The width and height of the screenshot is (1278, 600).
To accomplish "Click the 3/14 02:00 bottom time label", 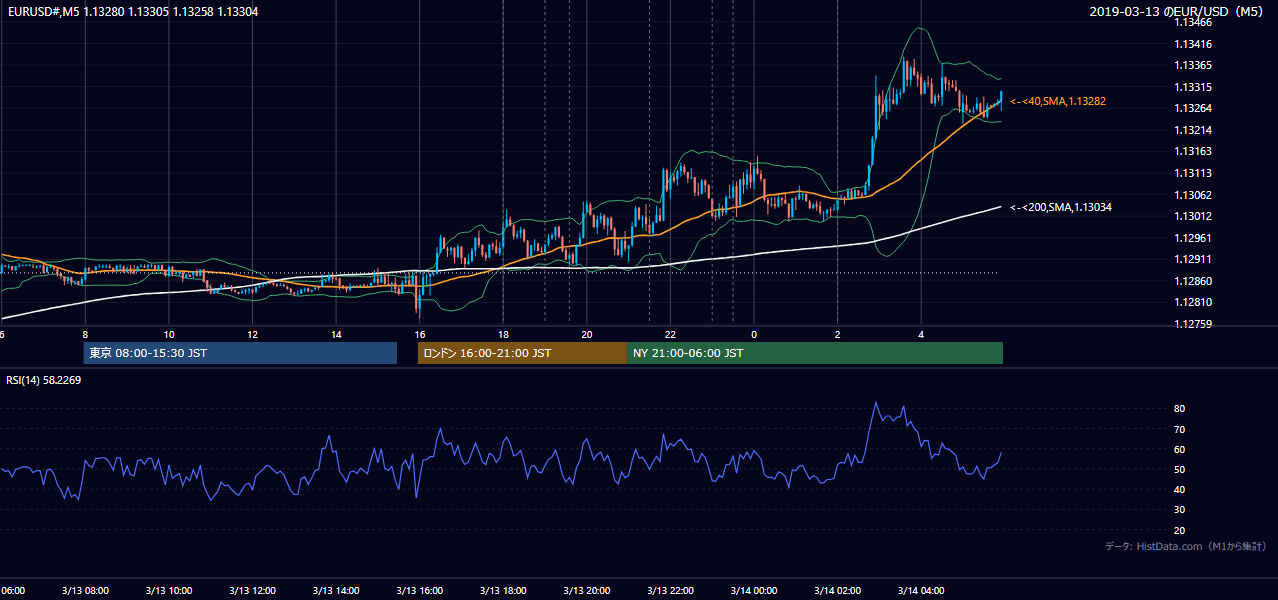I will tap(838, 590).
